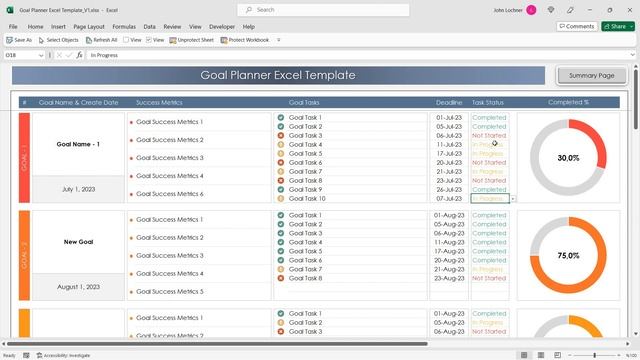This screenshot has width=640, height=360.
Task: Select the New Goal name cell
Action: coord(78,242)
